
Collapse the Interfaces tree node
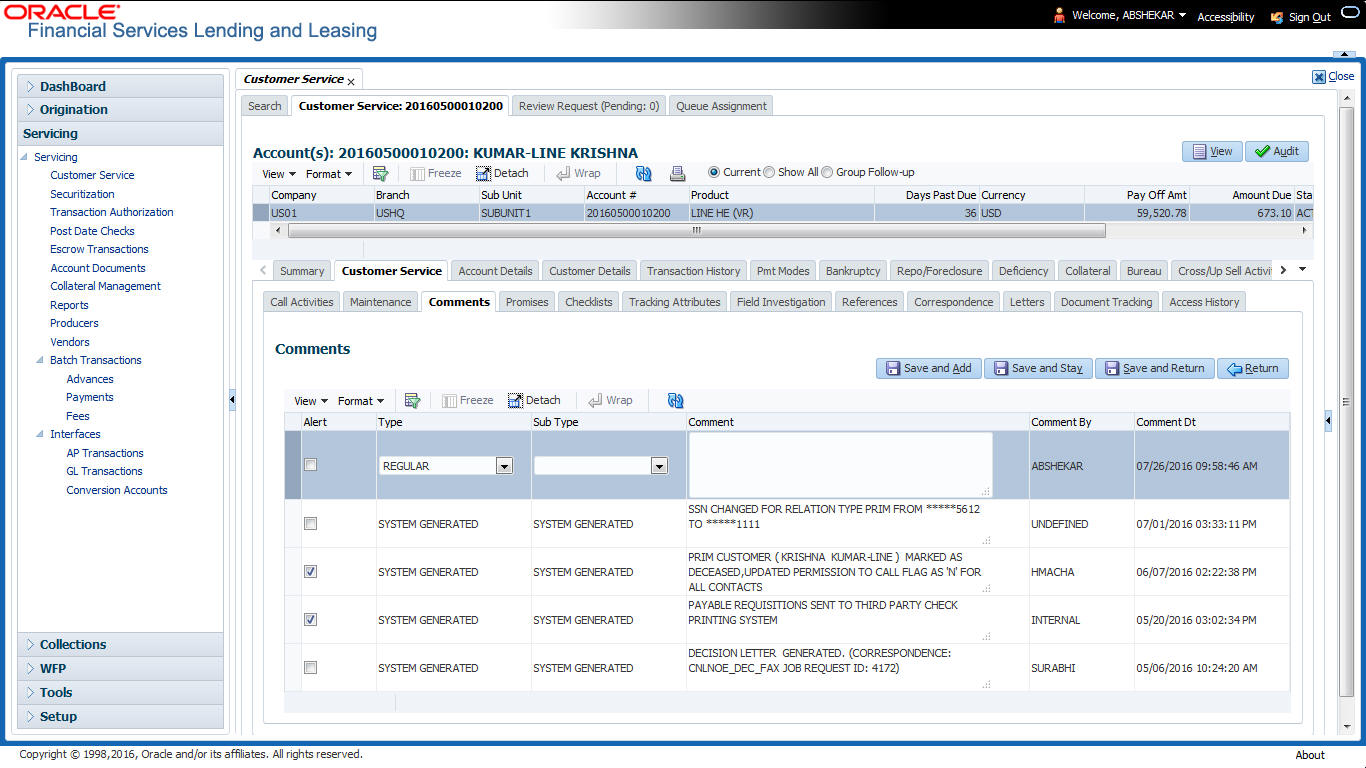tap(40, 434)
